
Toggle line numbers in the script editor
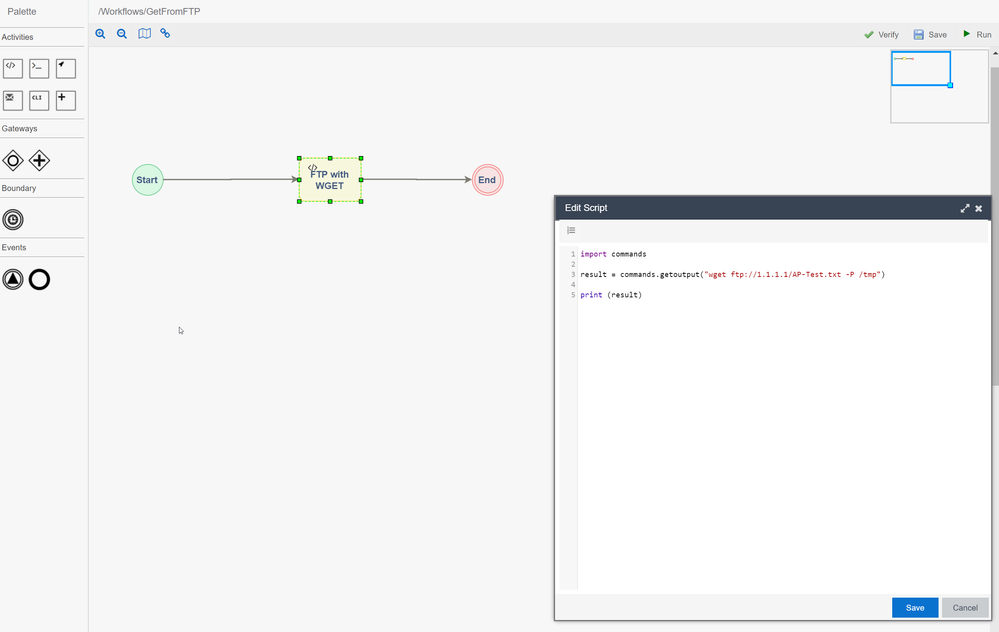[x=571, y=231]
